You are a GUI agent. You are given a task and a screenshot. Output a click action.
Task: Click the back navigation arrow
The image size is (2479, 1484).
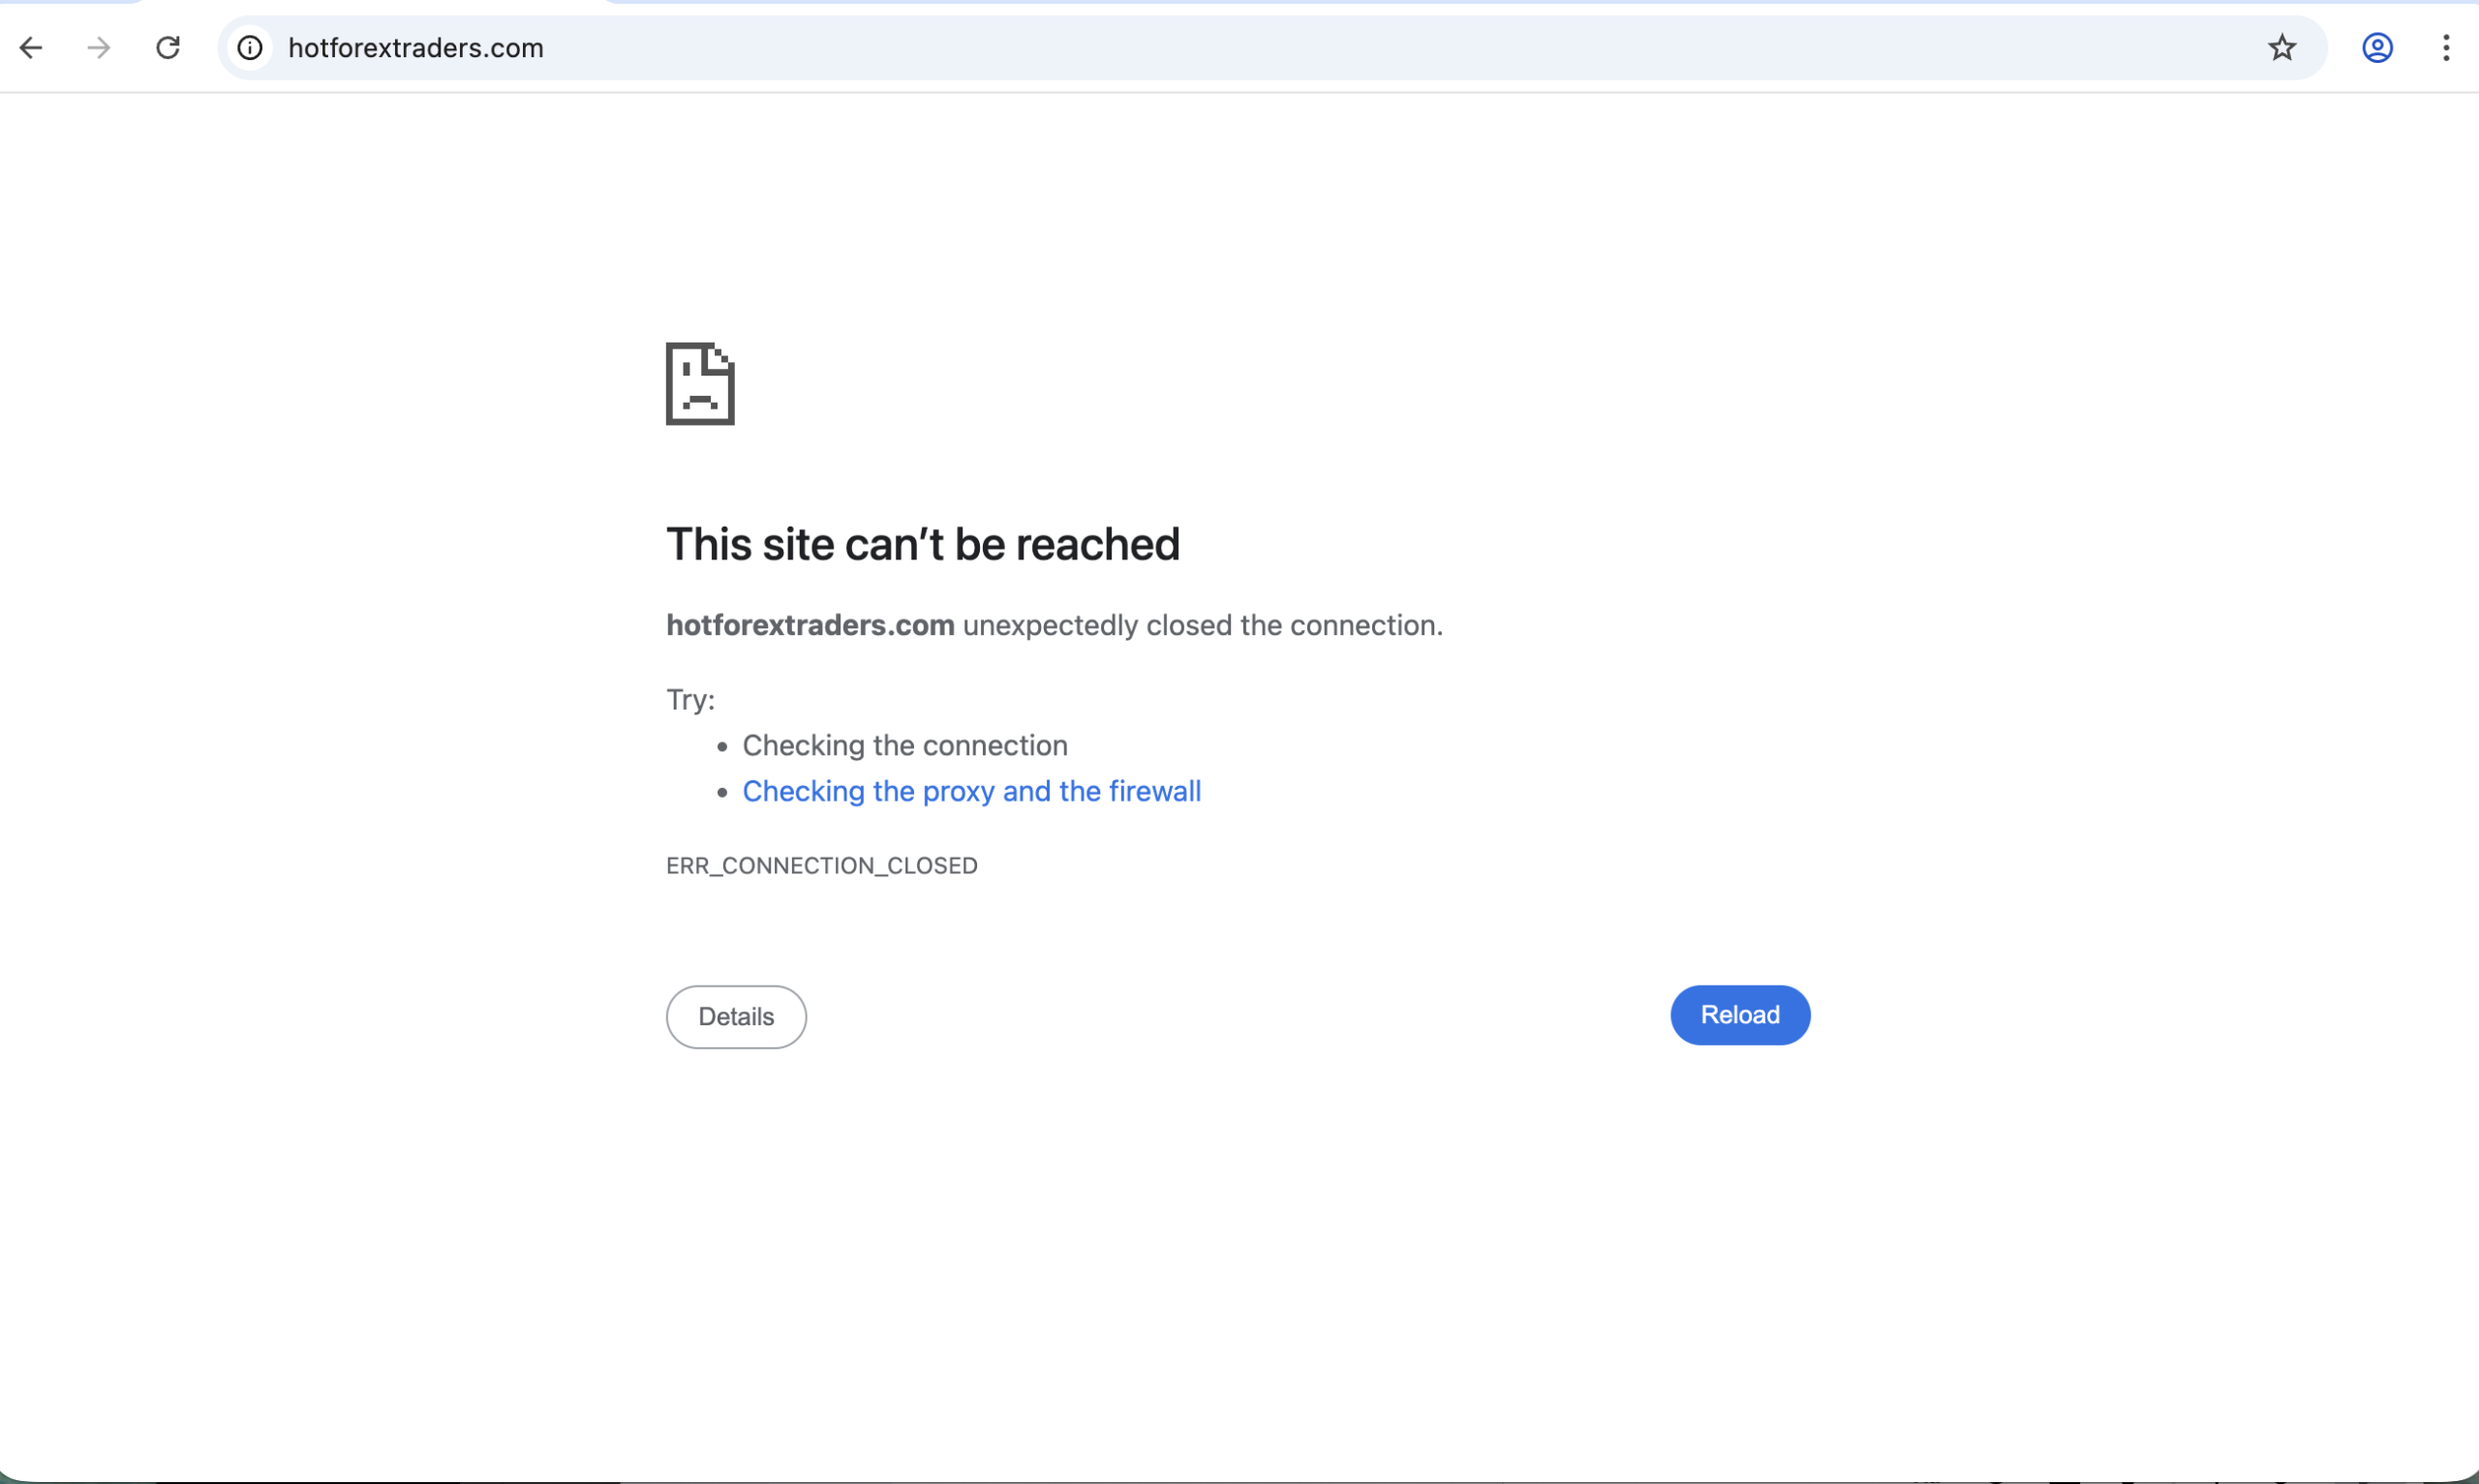tap(32, 47)
